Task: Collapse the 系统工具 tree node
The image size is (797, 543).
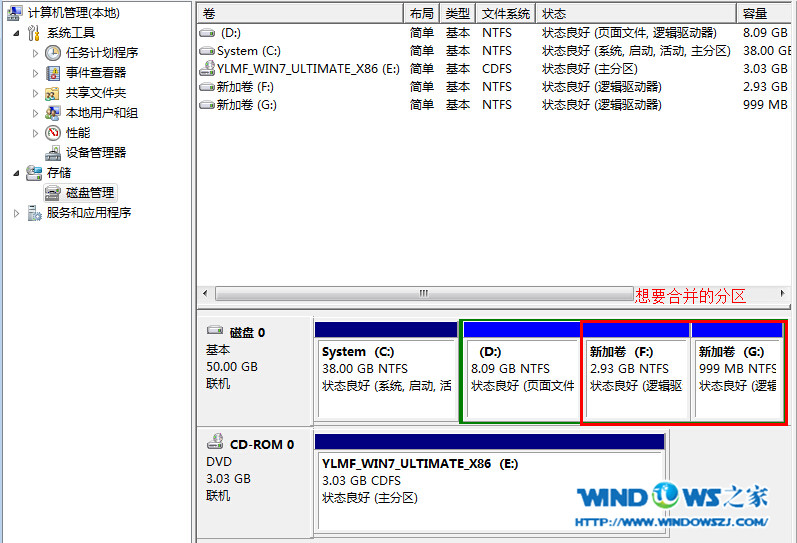Action: (x=17, y=33)
